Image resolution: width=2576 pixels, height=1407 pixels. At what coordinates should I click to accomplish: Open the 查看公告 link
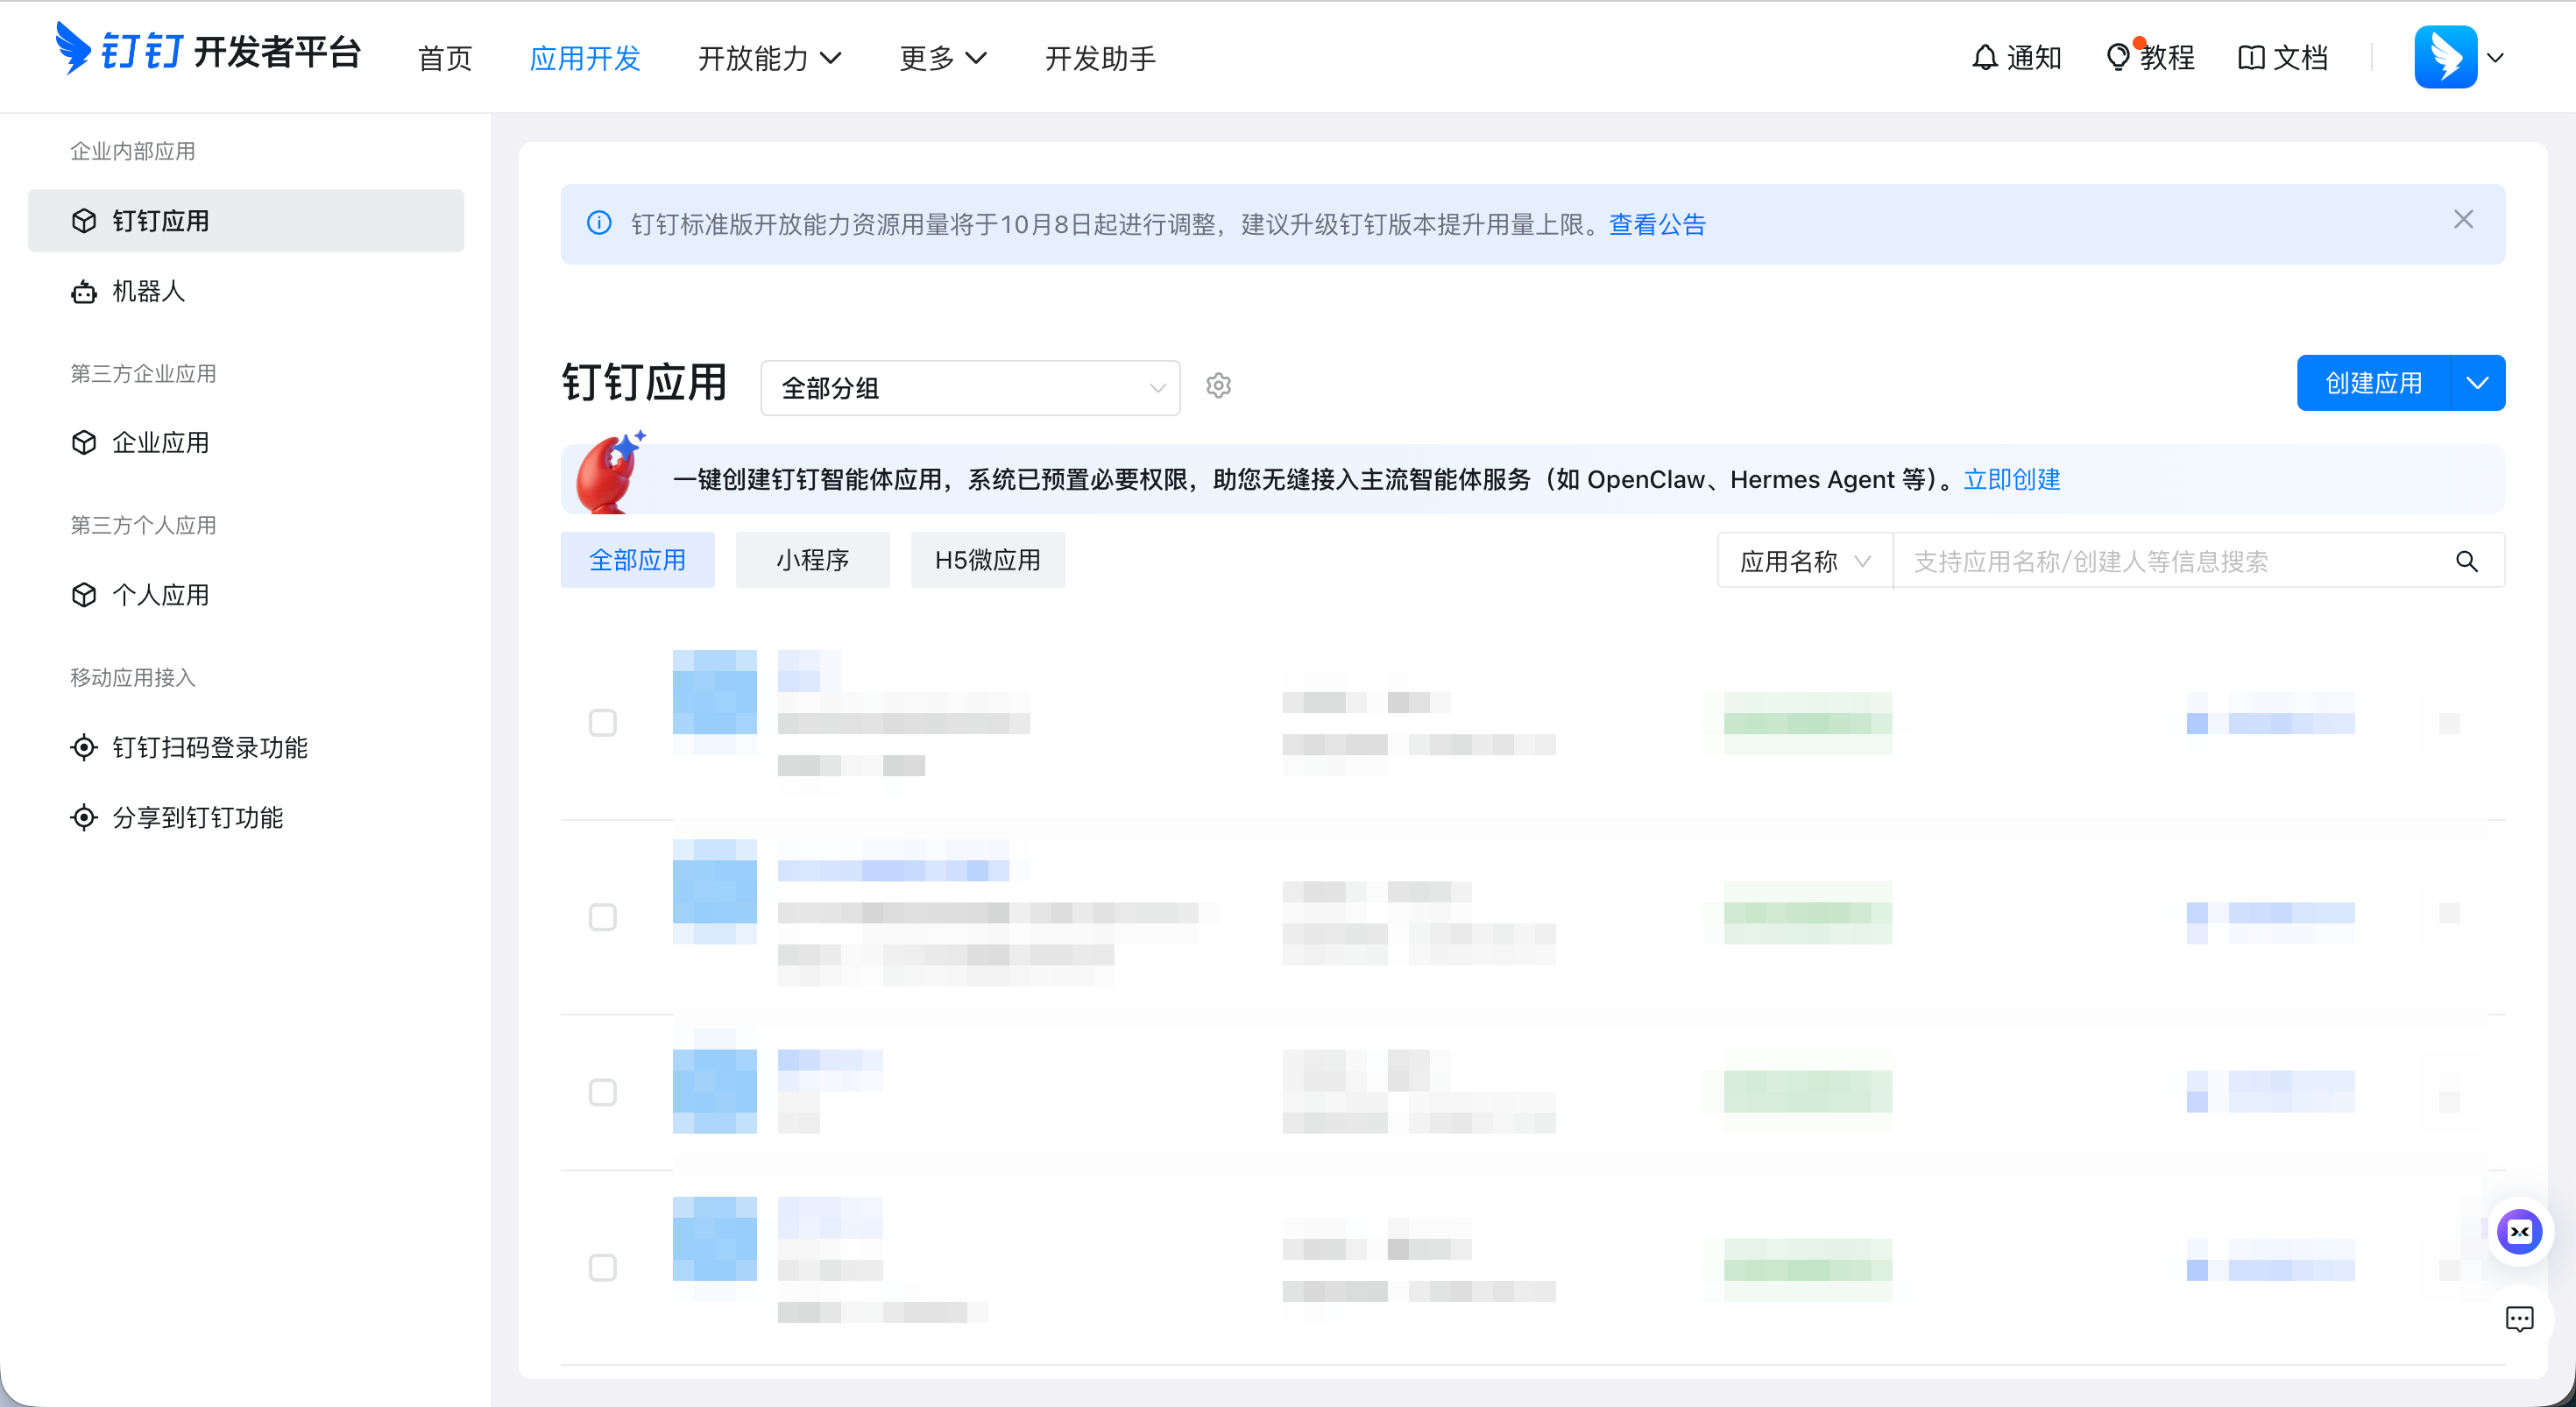pyautogui.click(x=1657, y=224)
